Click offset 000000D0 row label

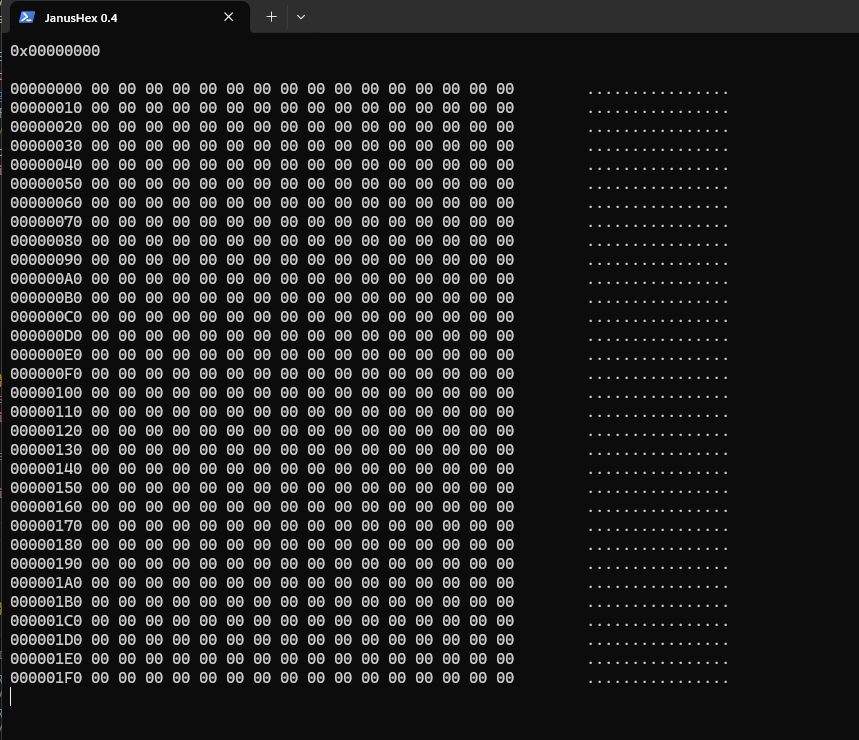coord(46,336)
